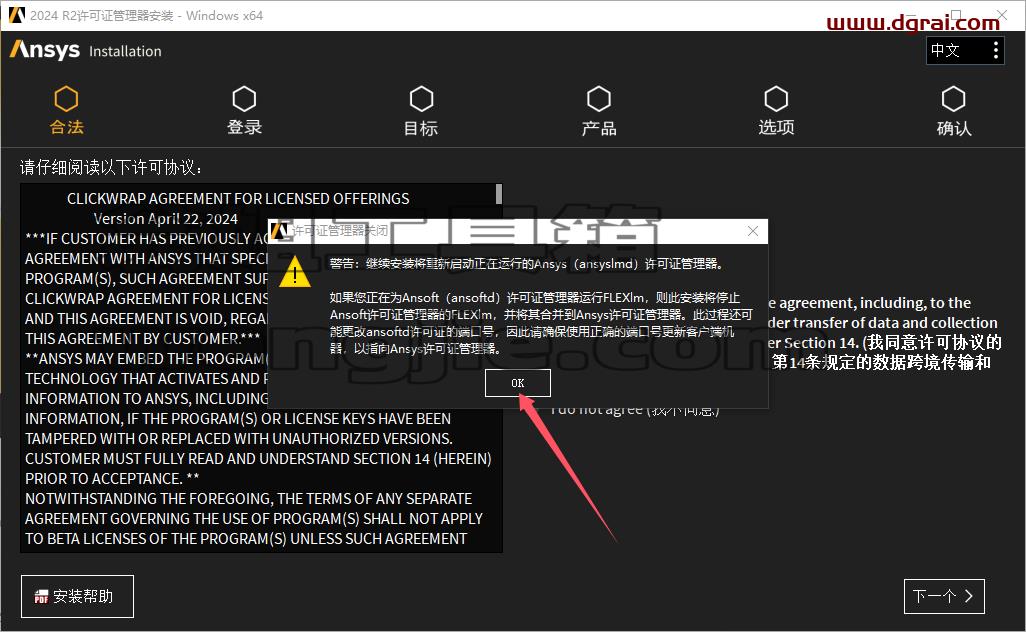Click the yellow warning triangle icon

pyautogui.click(x=295, y=272)
